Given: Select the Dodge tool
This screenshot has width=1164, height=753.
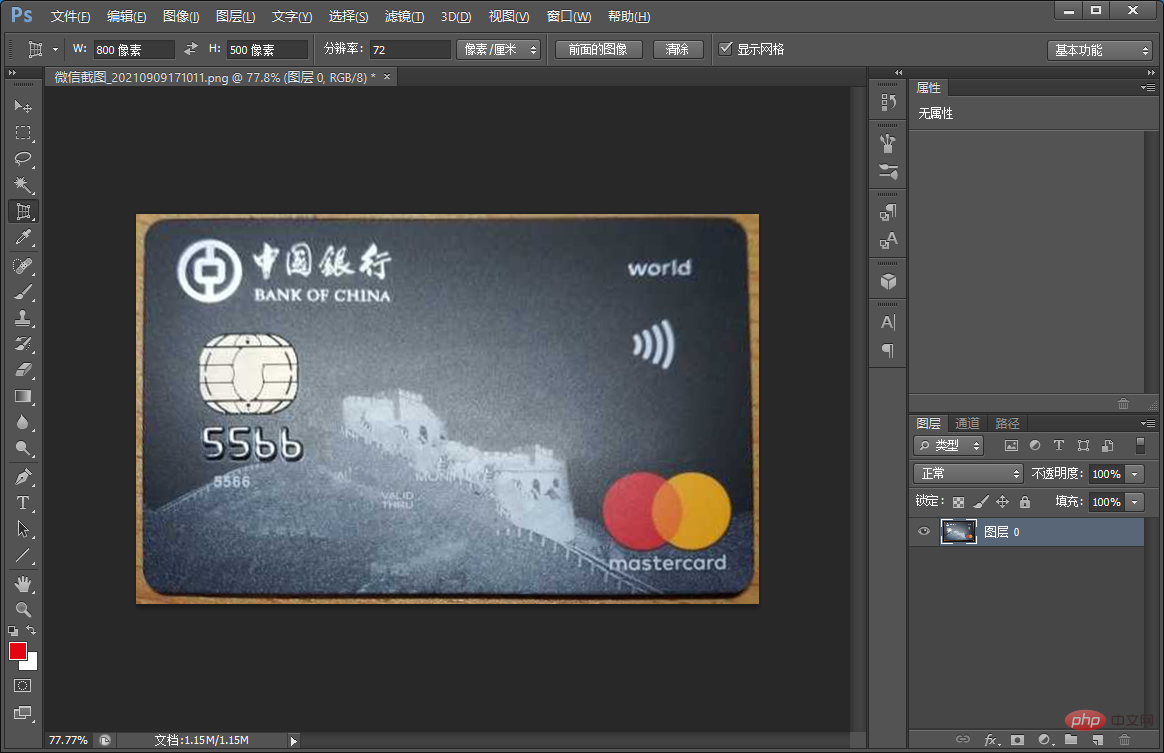Looking at the screenshot, I should pyautogui.click(x=23, y=448).
